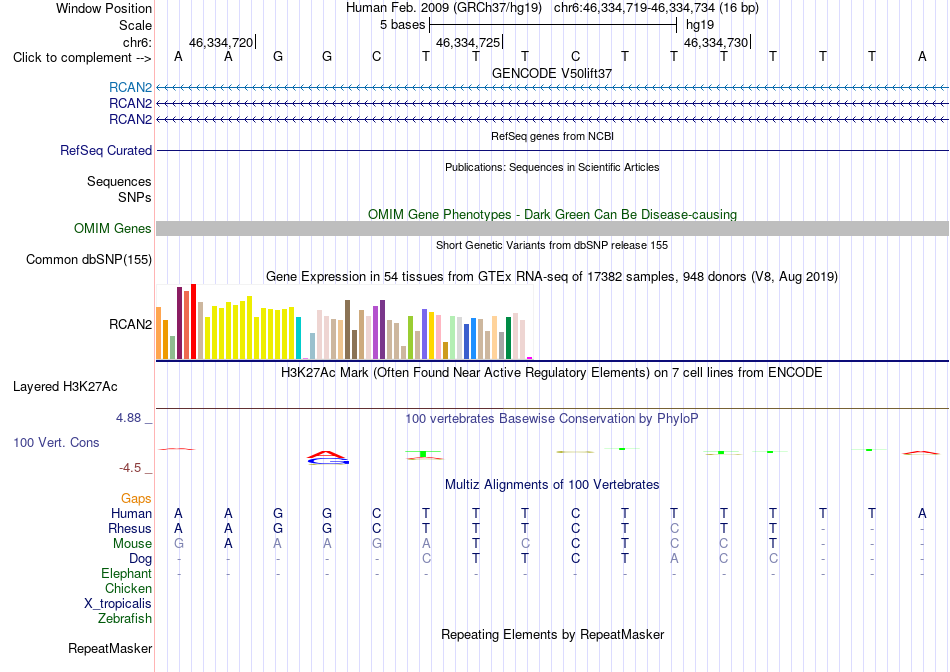Select the Elephant alignment row label
Image resolution: width=950 pixels, height=672 pixels.
point(126,573)
